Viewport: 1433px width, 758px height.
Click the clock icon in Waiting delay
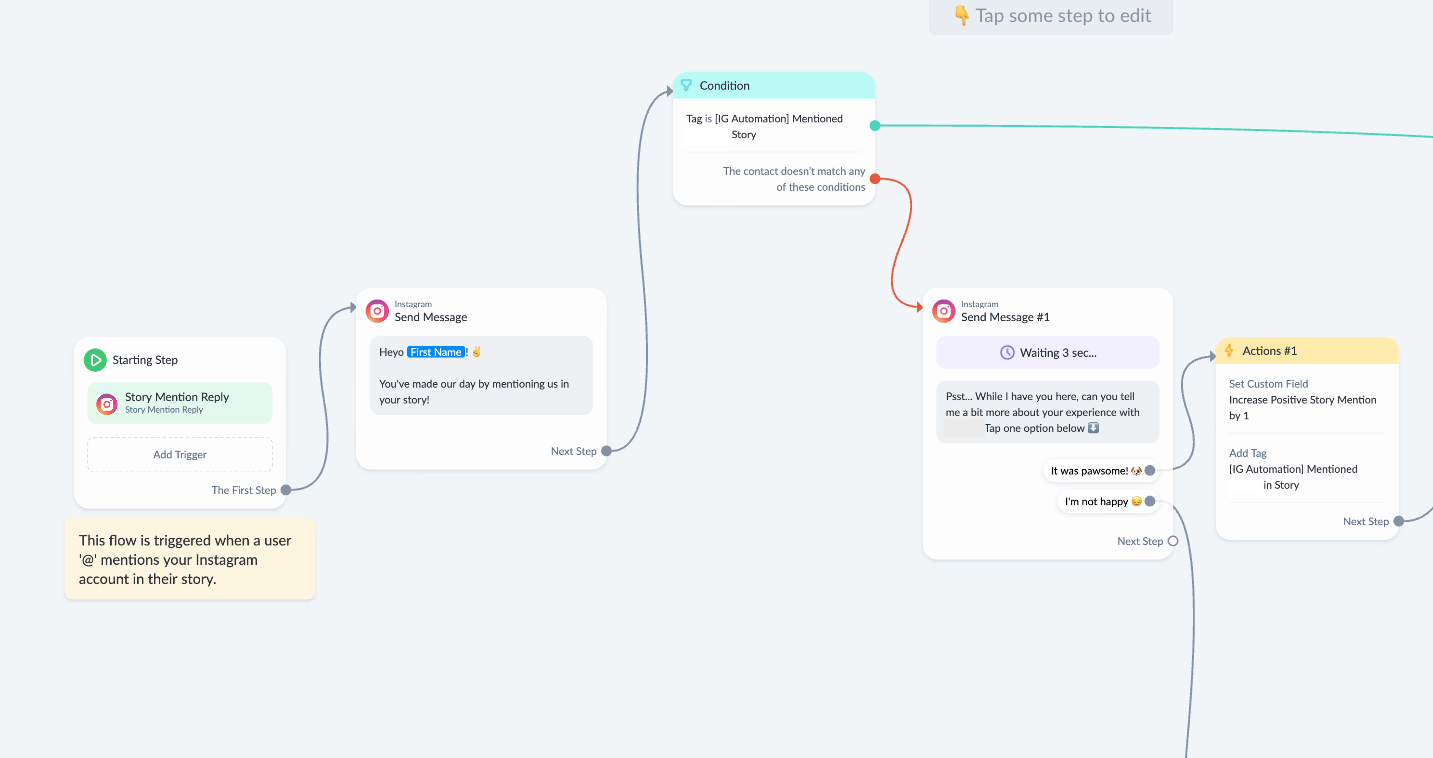point(1008,353)
